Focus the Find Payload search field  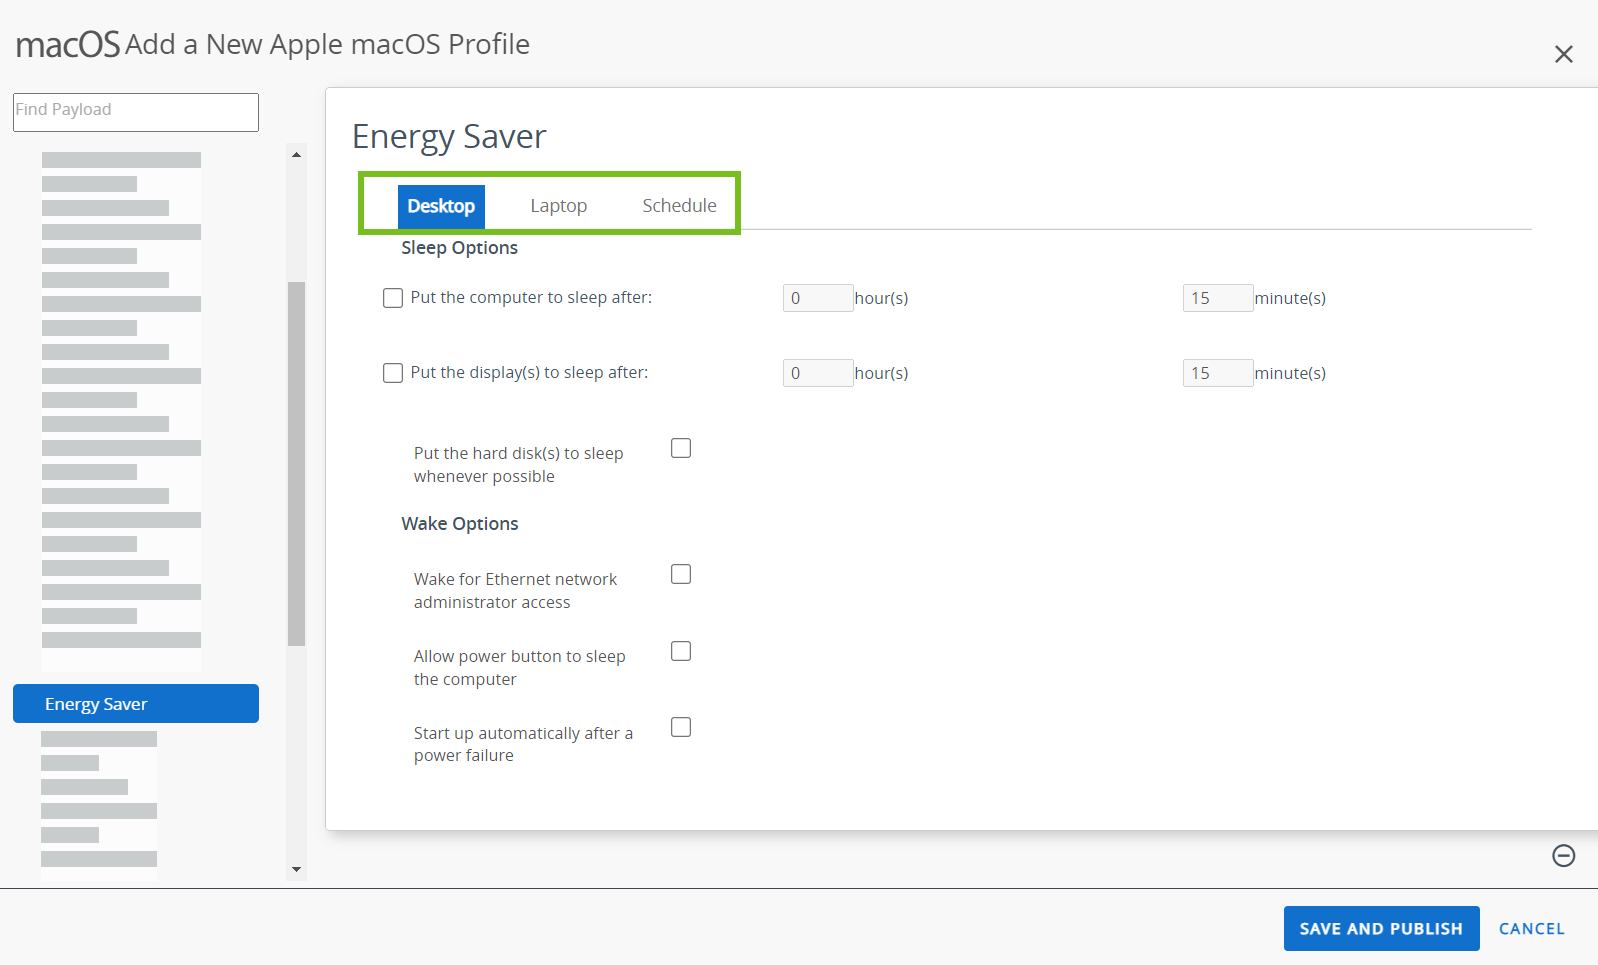coord(136,112)
